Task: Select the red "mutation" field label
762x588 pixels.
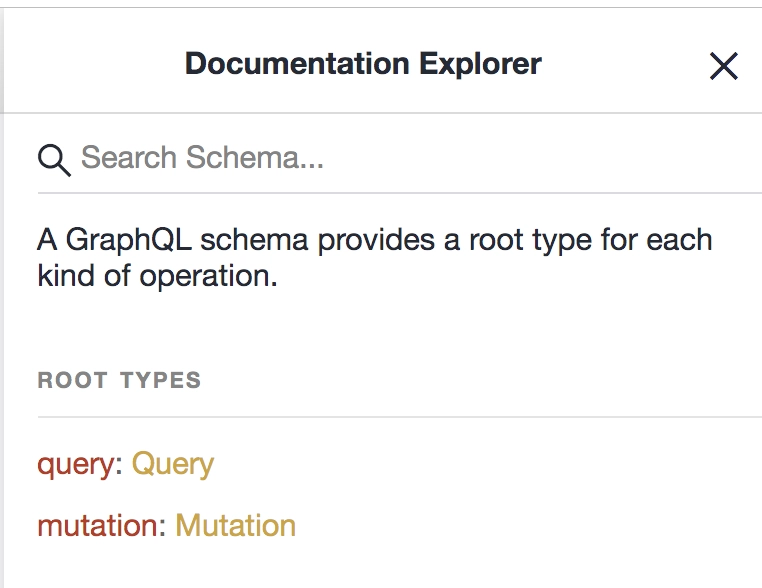Action: (98, 526)
